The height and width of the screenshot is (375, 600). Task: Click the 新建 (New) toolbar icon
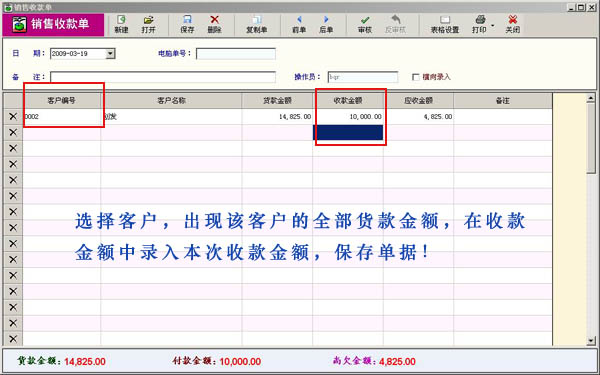[x=121, y=24]
